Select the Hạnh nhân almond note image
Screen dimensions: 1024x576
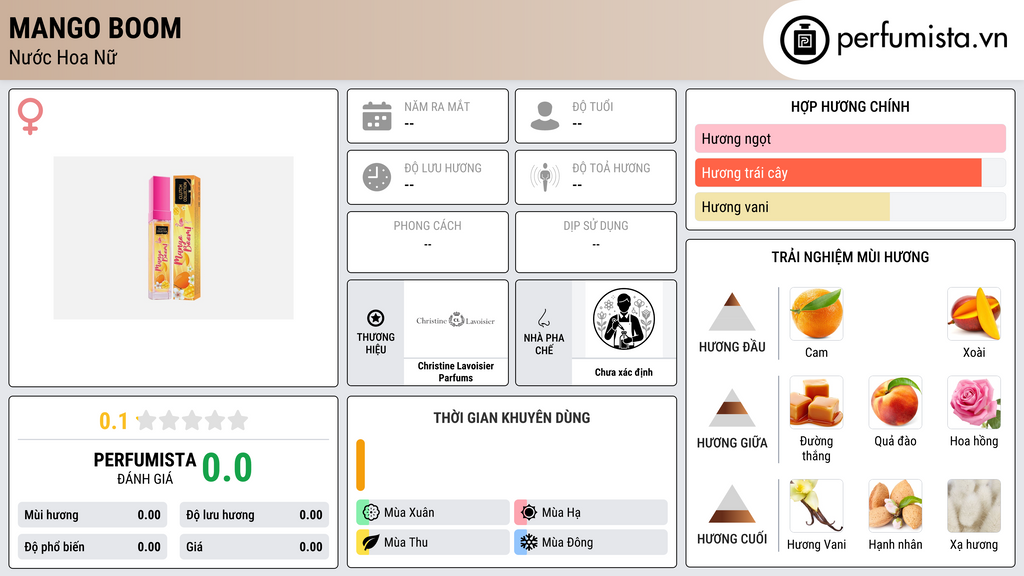[895, 505]
